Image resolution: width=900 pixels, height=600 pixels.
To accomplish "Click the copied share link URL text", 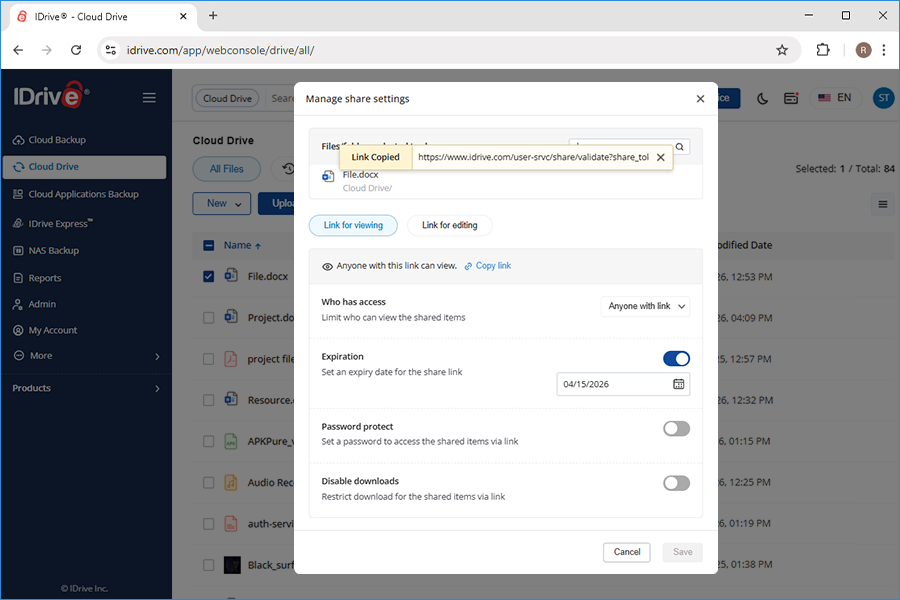I will coord(533,157).
